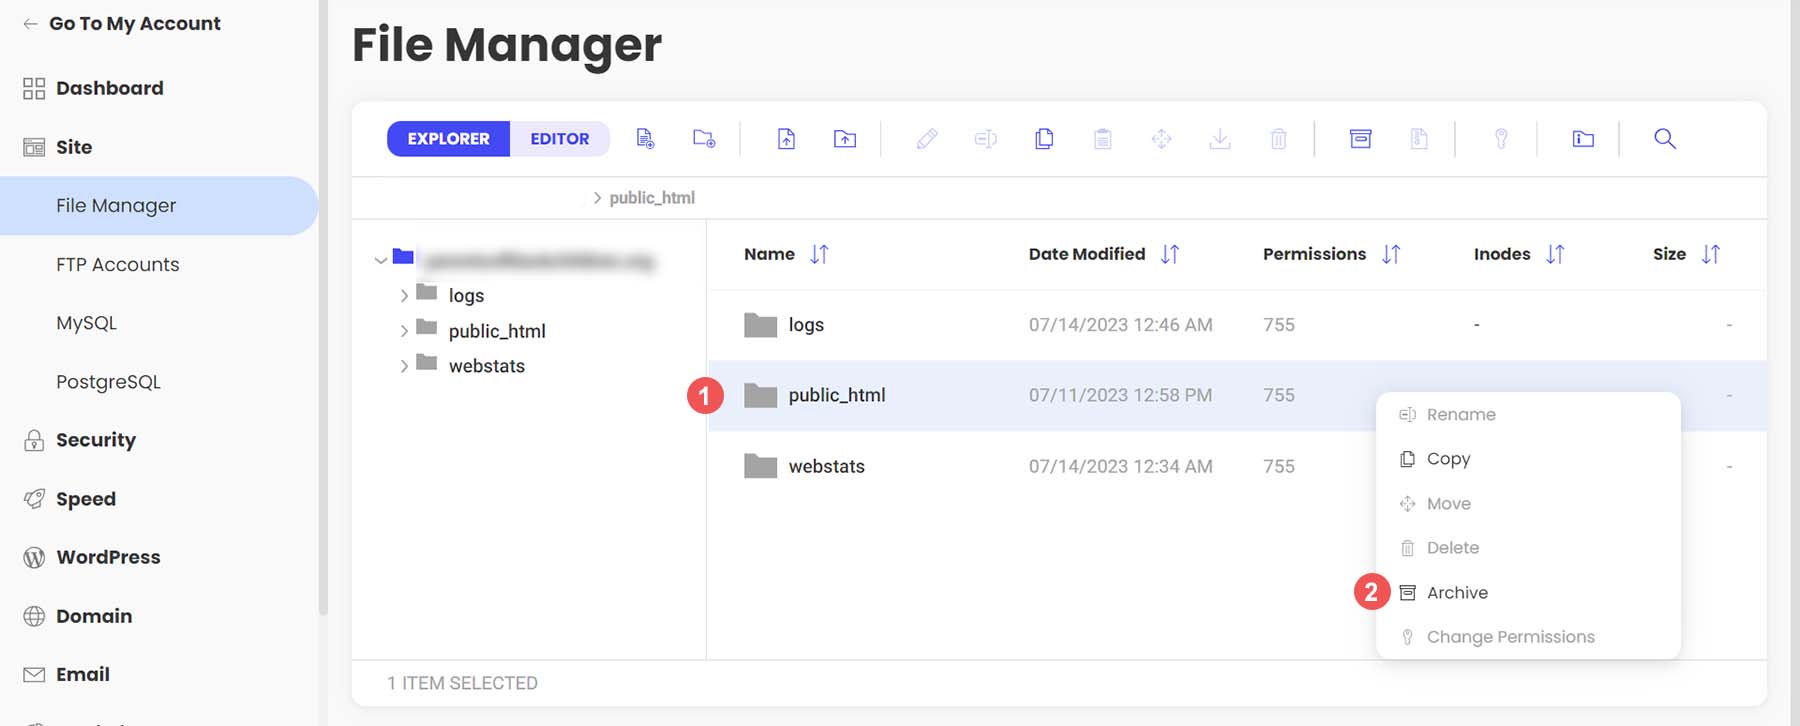Collapse the root domain folder in tree
The image size is (1800, 726).
click(x=381, y=260)
